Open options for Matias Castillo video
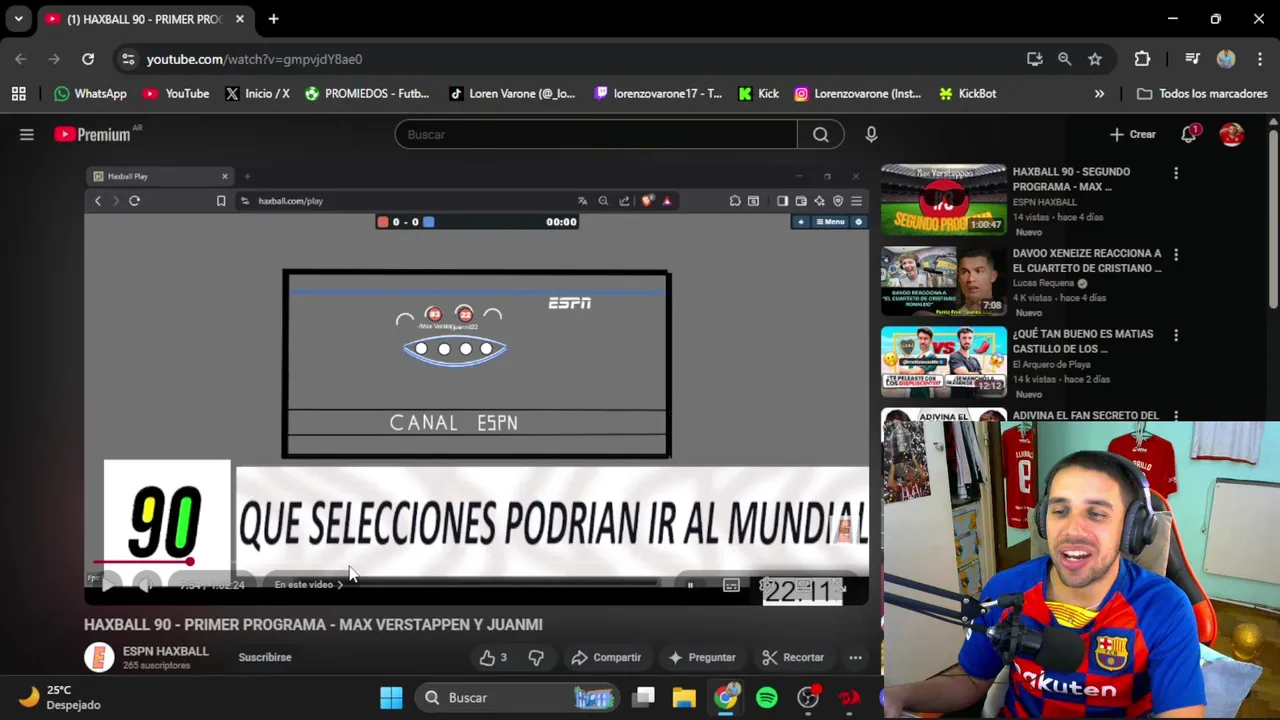Image resolution: width=1280 pixels, height=720 pixels. (1176, 335)
